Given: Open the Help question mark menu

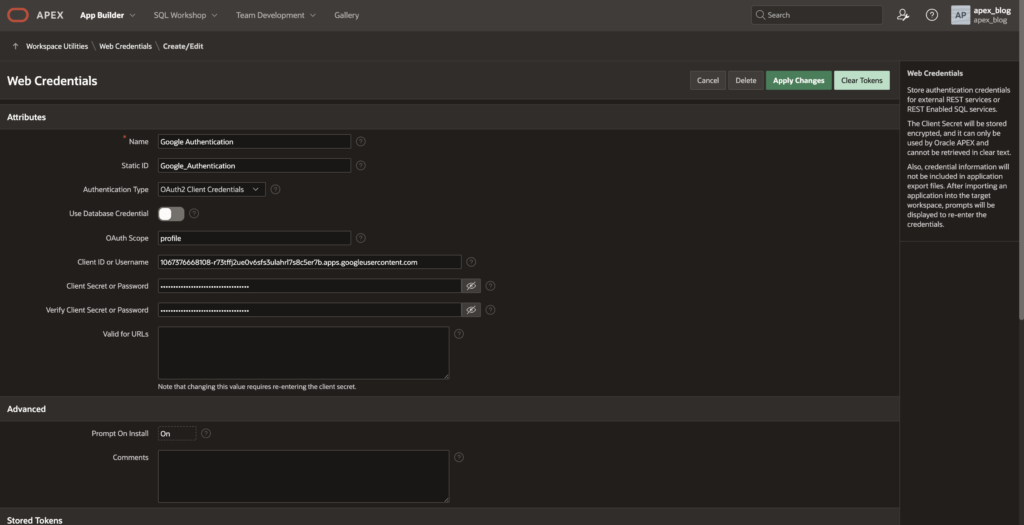Looking at the screenshot, I should pyautogui.click(x=932, y=15).
